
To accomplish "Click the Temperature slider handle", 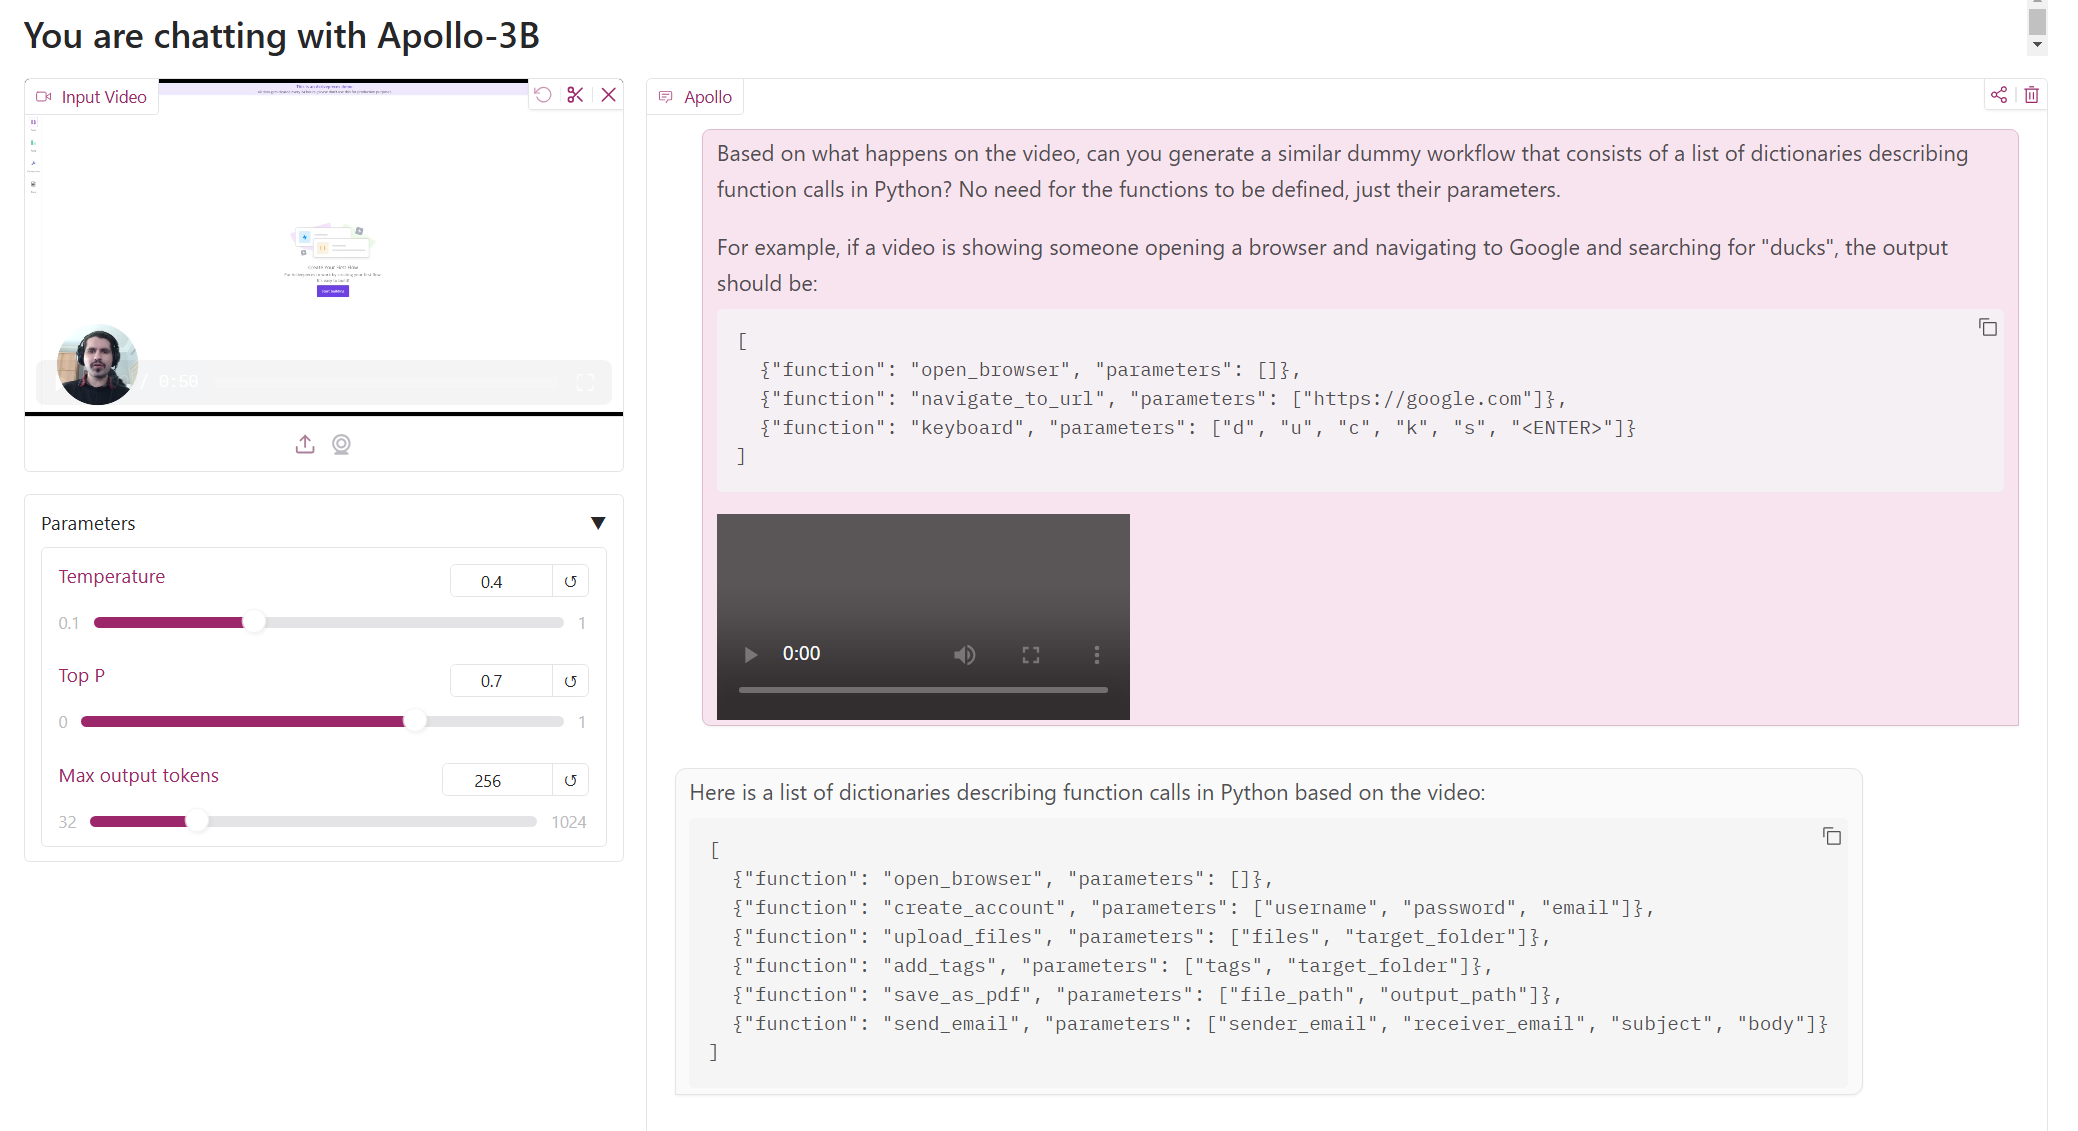I will pos(254,622).
